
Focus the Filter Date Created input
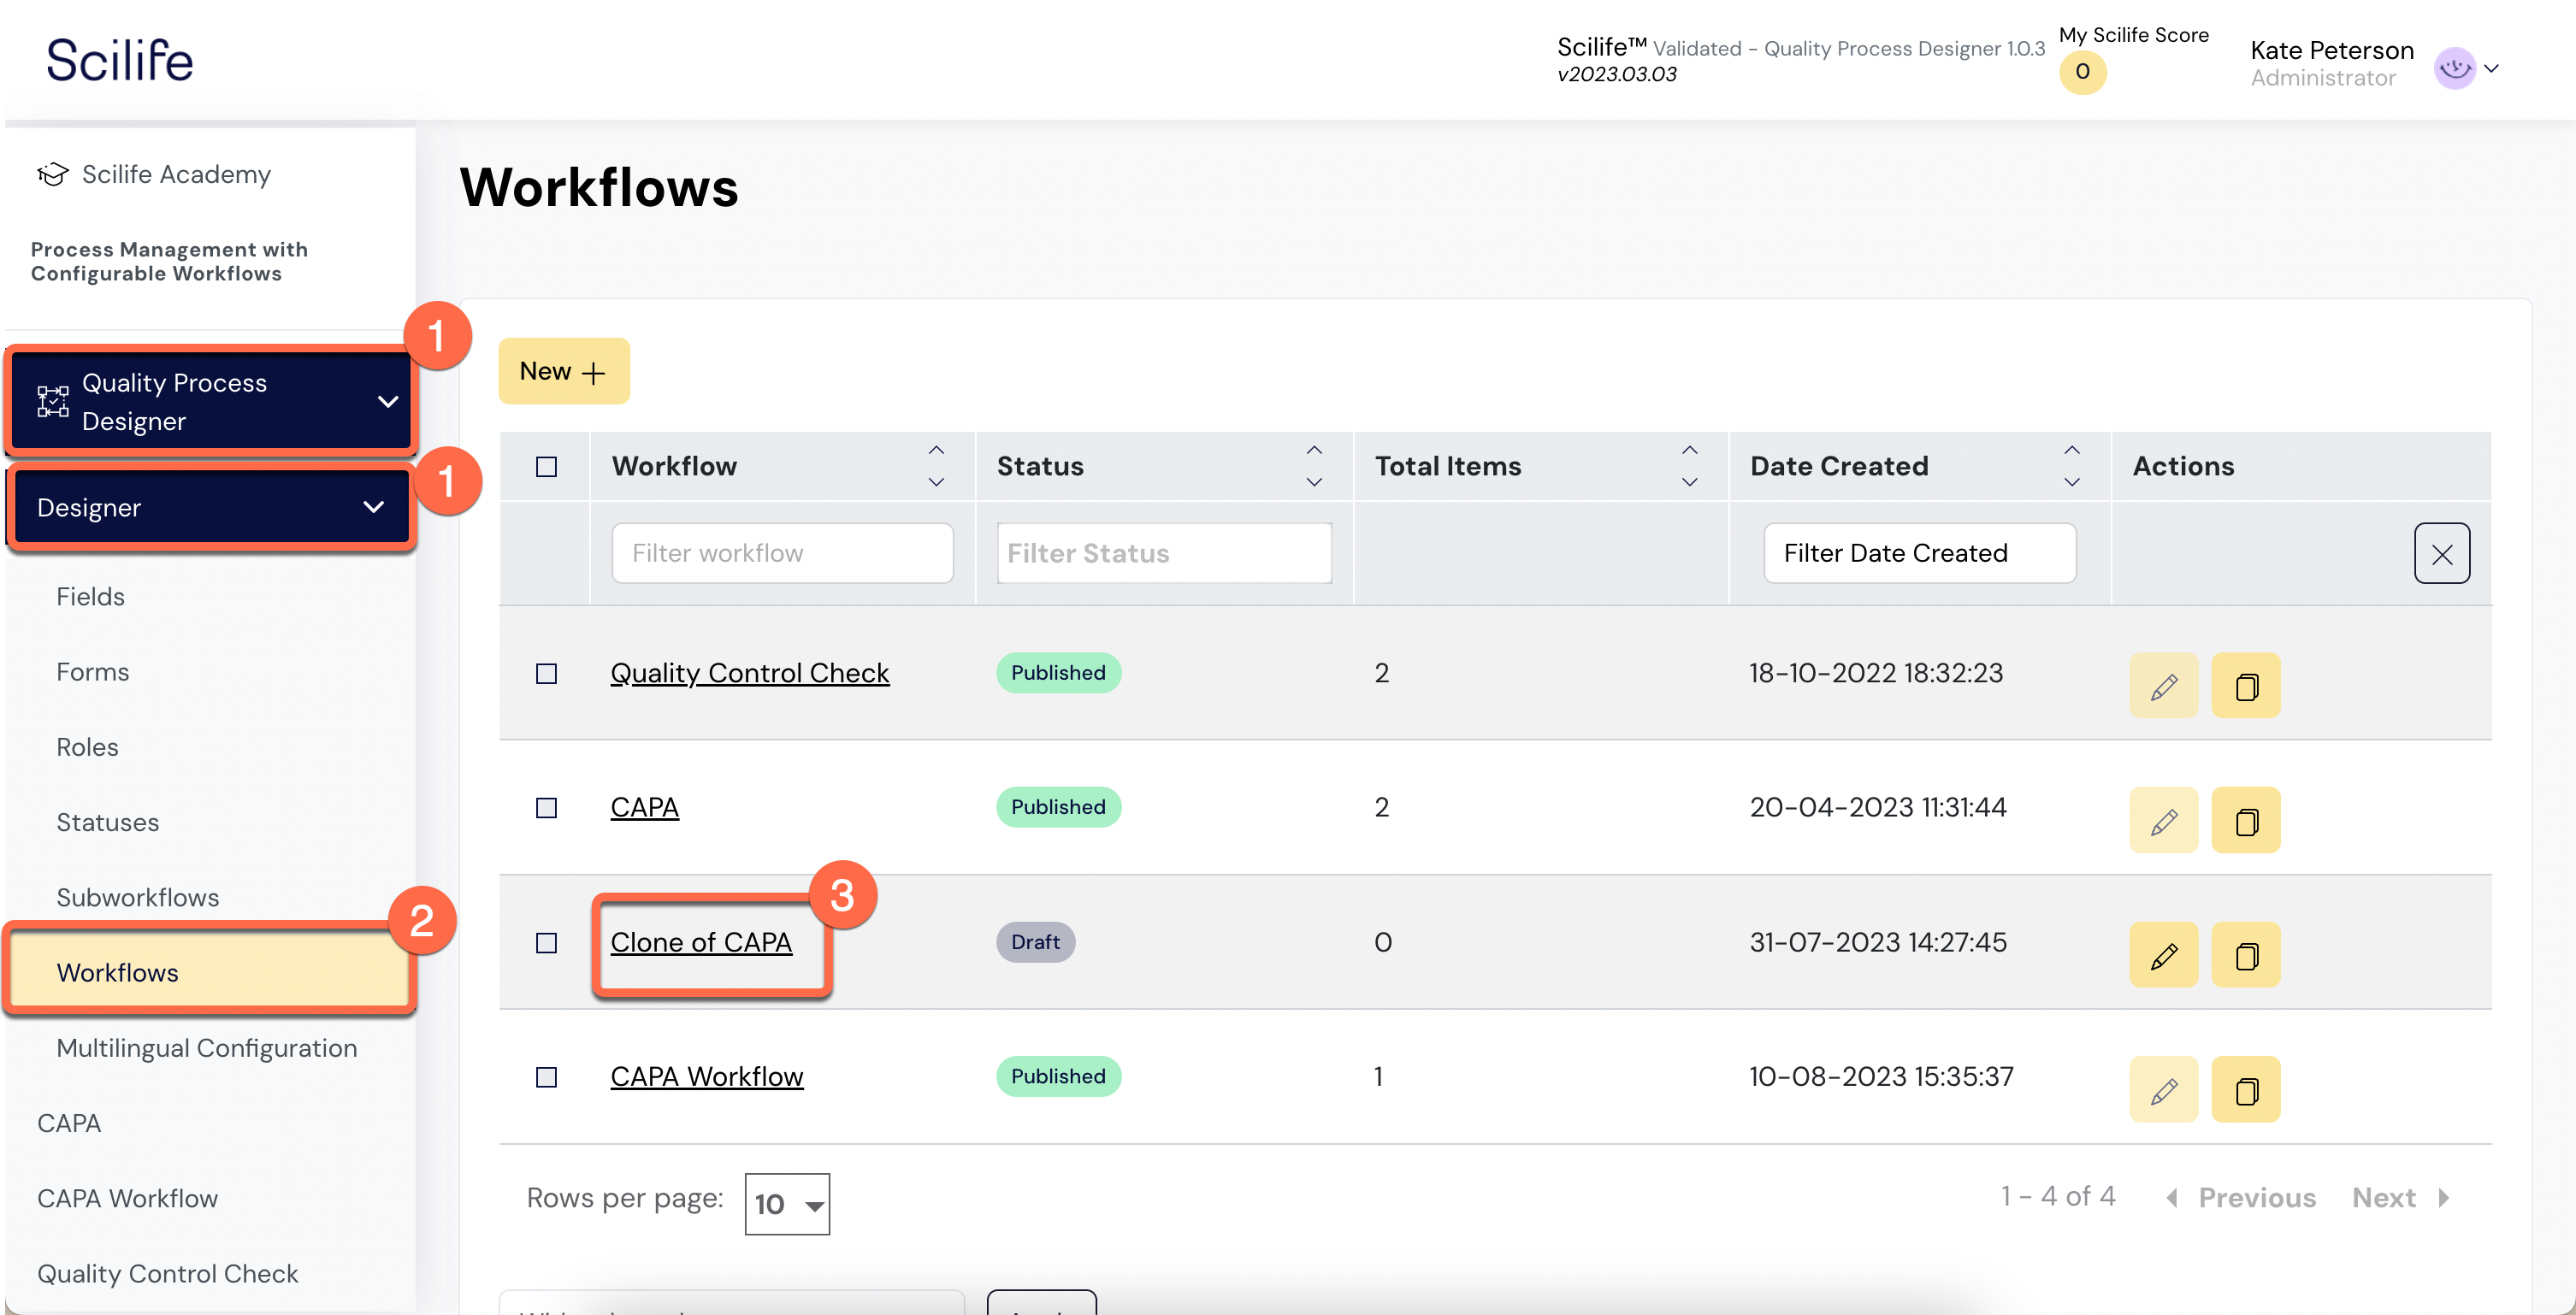click(x=1919, y=553)
